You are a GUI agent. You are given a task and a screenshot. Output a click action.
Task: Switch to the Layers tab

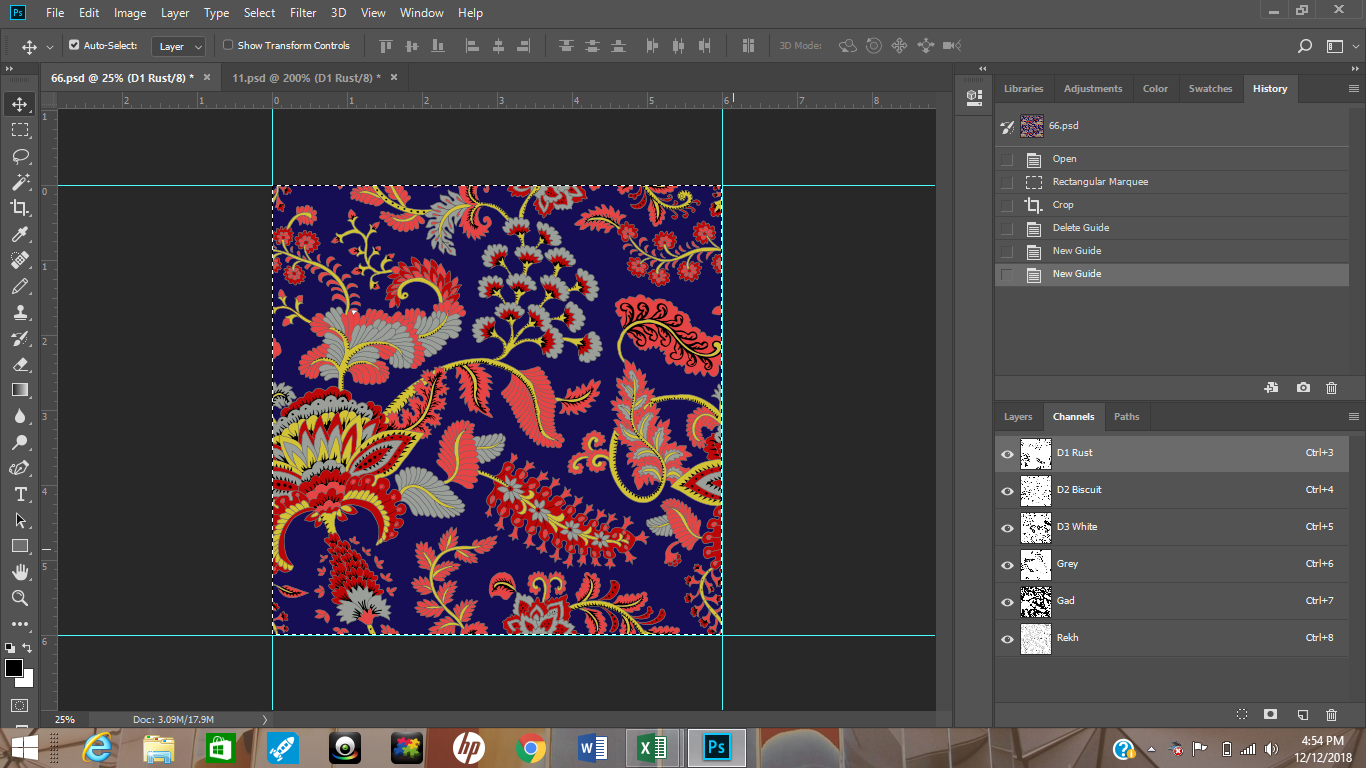pos(1018,417)
